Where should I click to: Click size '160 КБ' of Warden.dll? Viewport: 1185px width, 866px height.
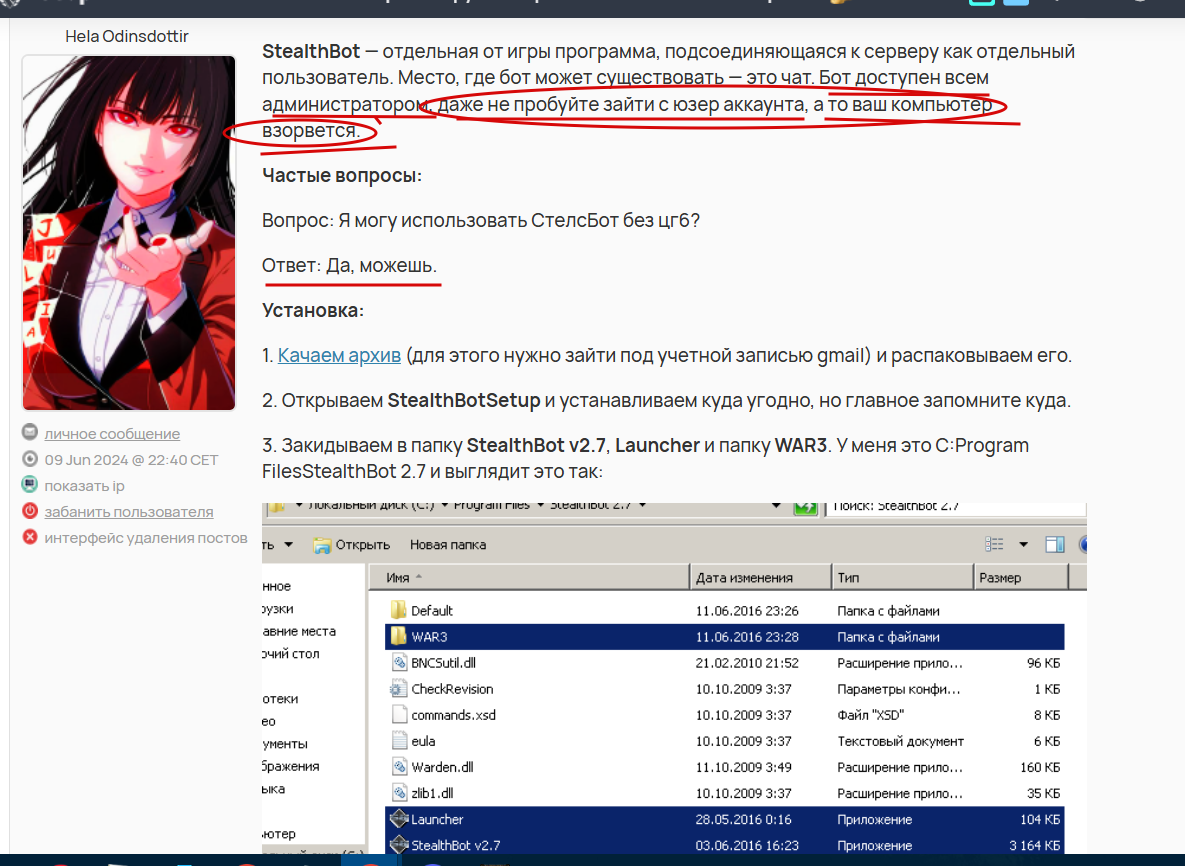pos(1040,767)
